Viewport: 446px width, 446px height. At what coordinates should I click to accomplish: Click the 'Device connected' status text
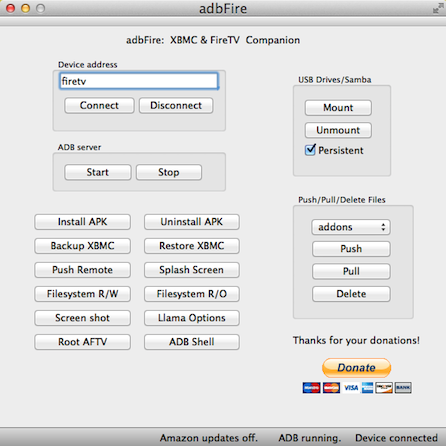click(396, 438)
